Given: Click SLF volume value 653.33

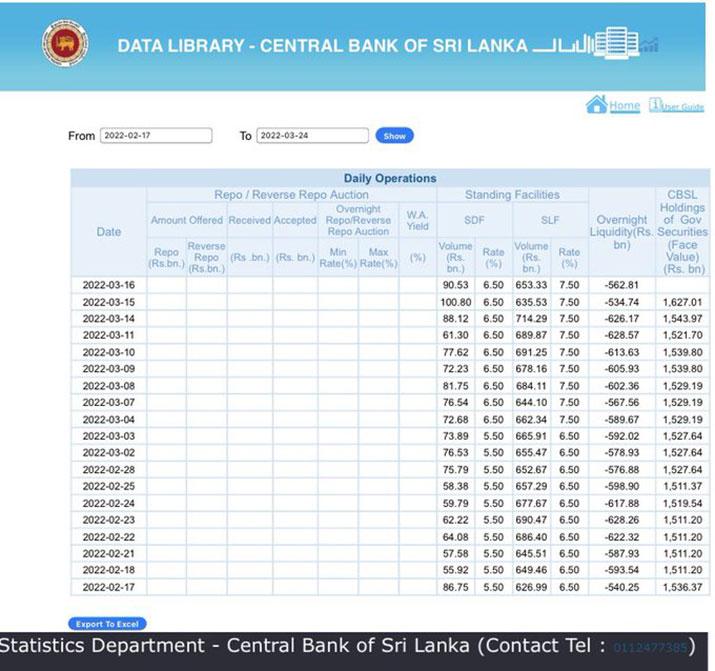Looking at the screenshot, I should coord(531,285).
